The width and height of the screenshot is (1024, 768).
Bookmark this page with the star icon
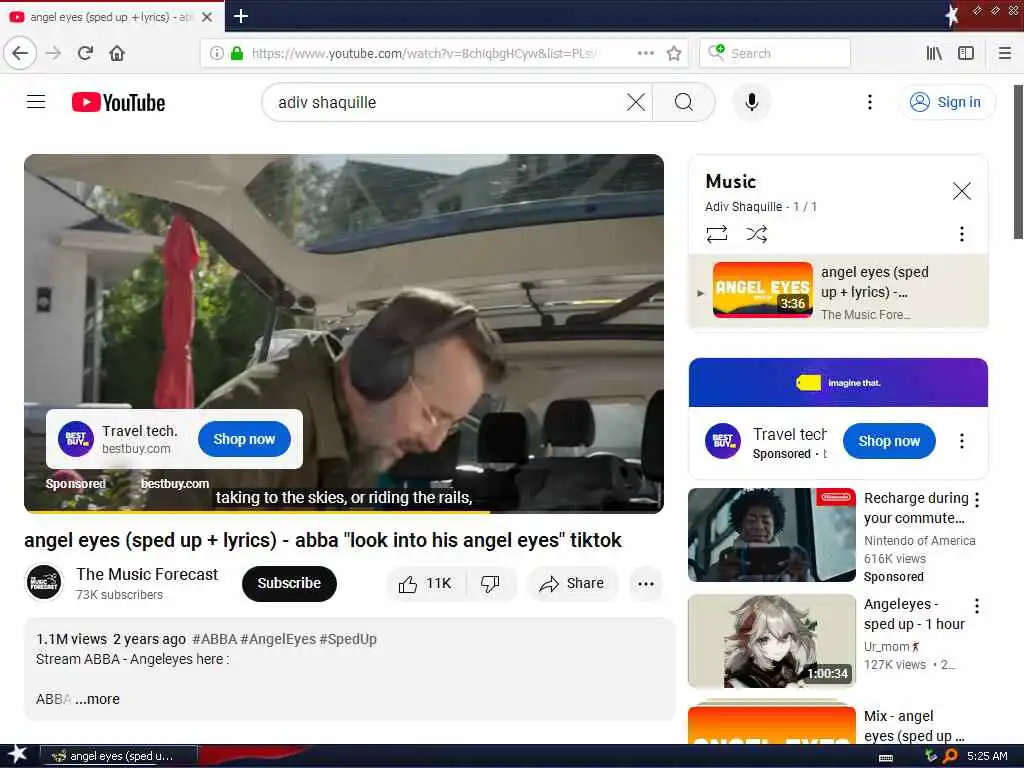674,53
